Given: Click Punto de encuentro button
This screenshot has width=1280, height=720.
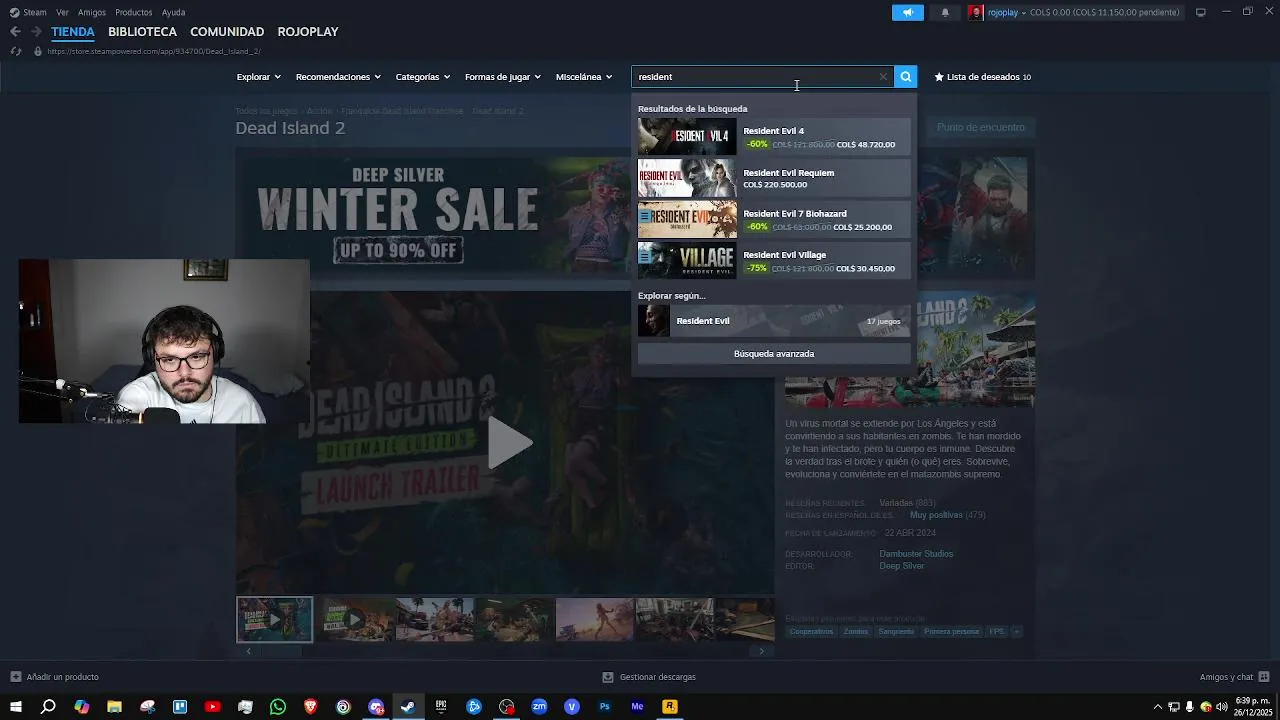Looking at the screenshot, I should pyautogui.click(x=980, y=127).
